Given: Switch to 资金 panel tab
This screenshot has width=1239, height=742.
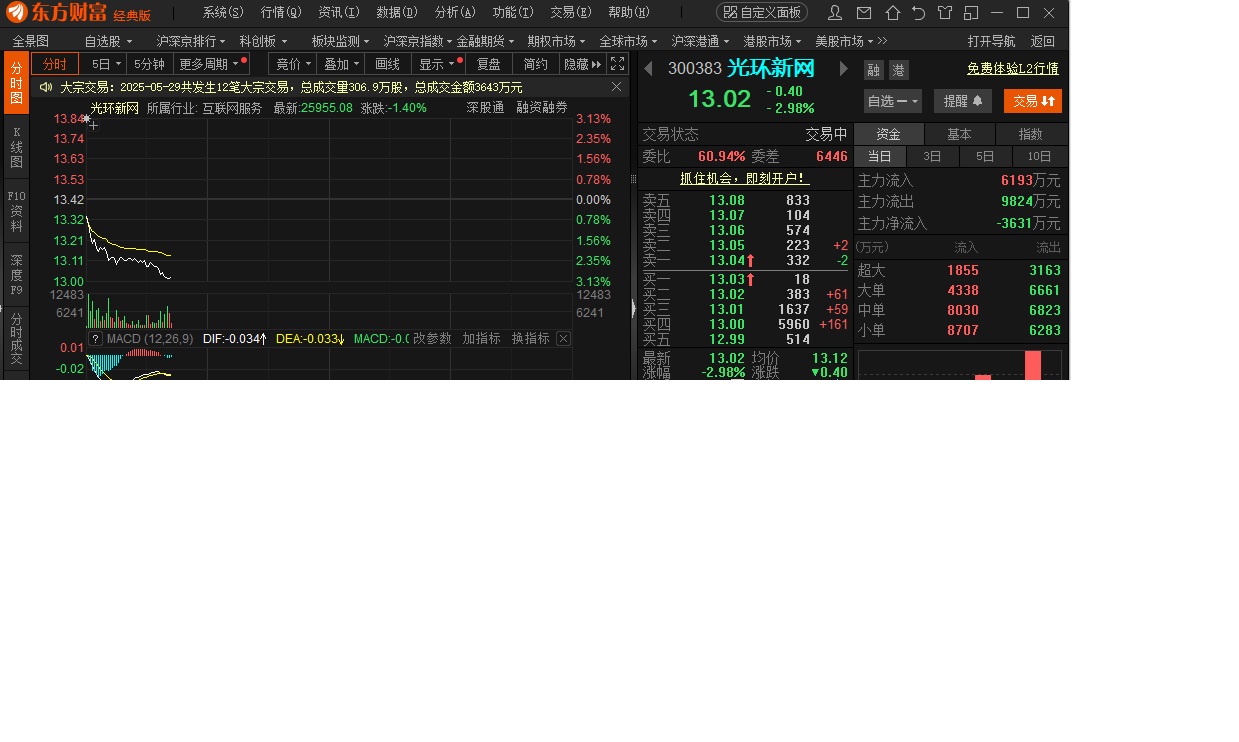Looking at the screenshot, I should (889, 134).
